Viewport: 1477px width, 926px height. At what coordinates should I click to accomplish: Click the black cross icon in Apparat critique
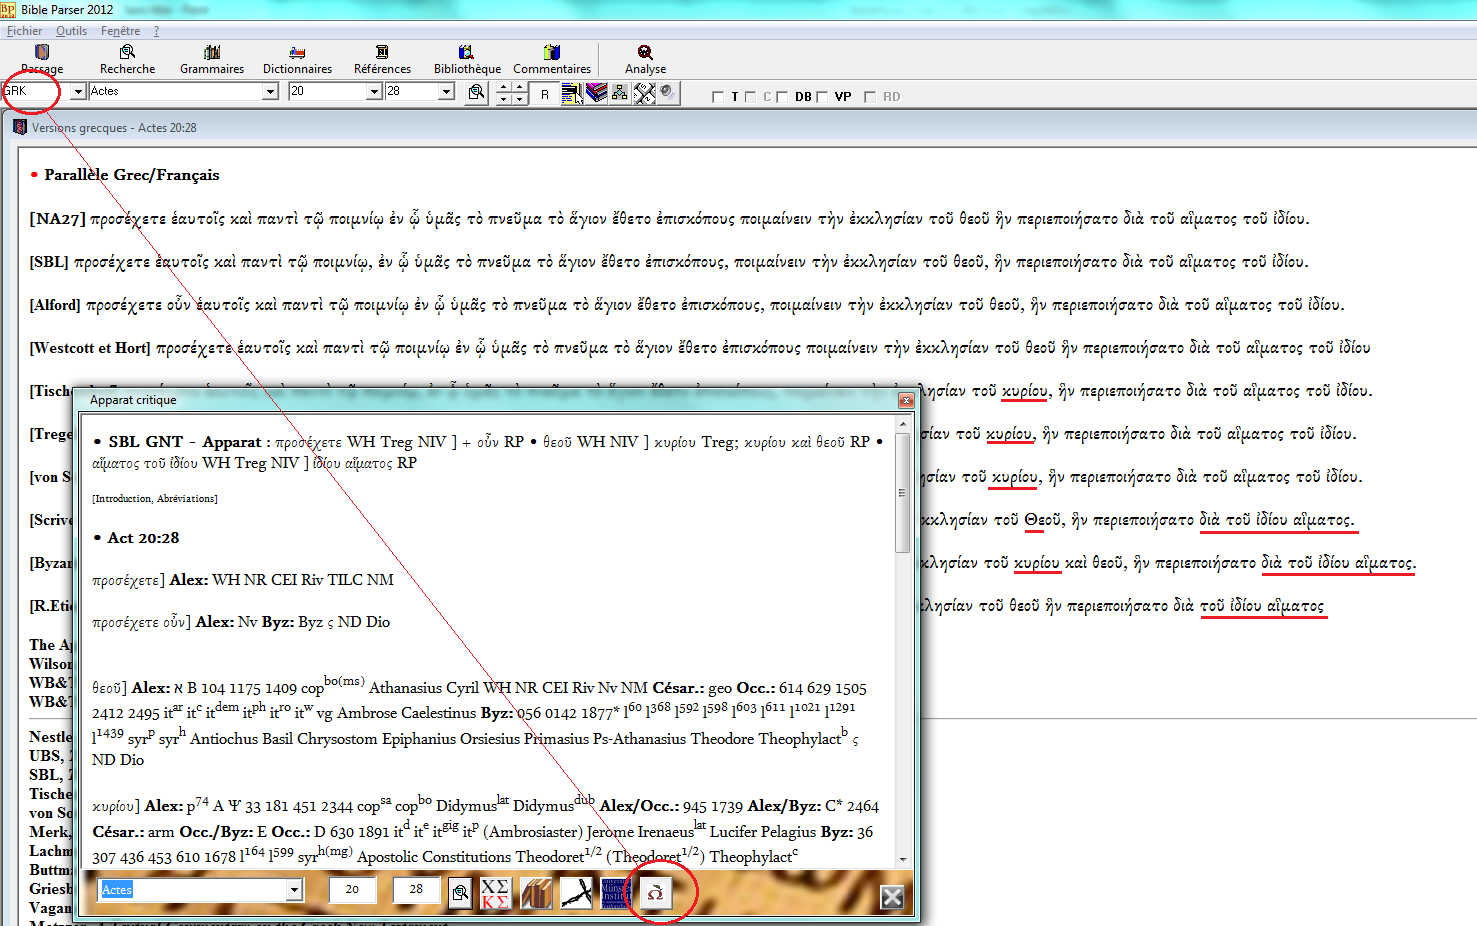(x=577, y=893)
